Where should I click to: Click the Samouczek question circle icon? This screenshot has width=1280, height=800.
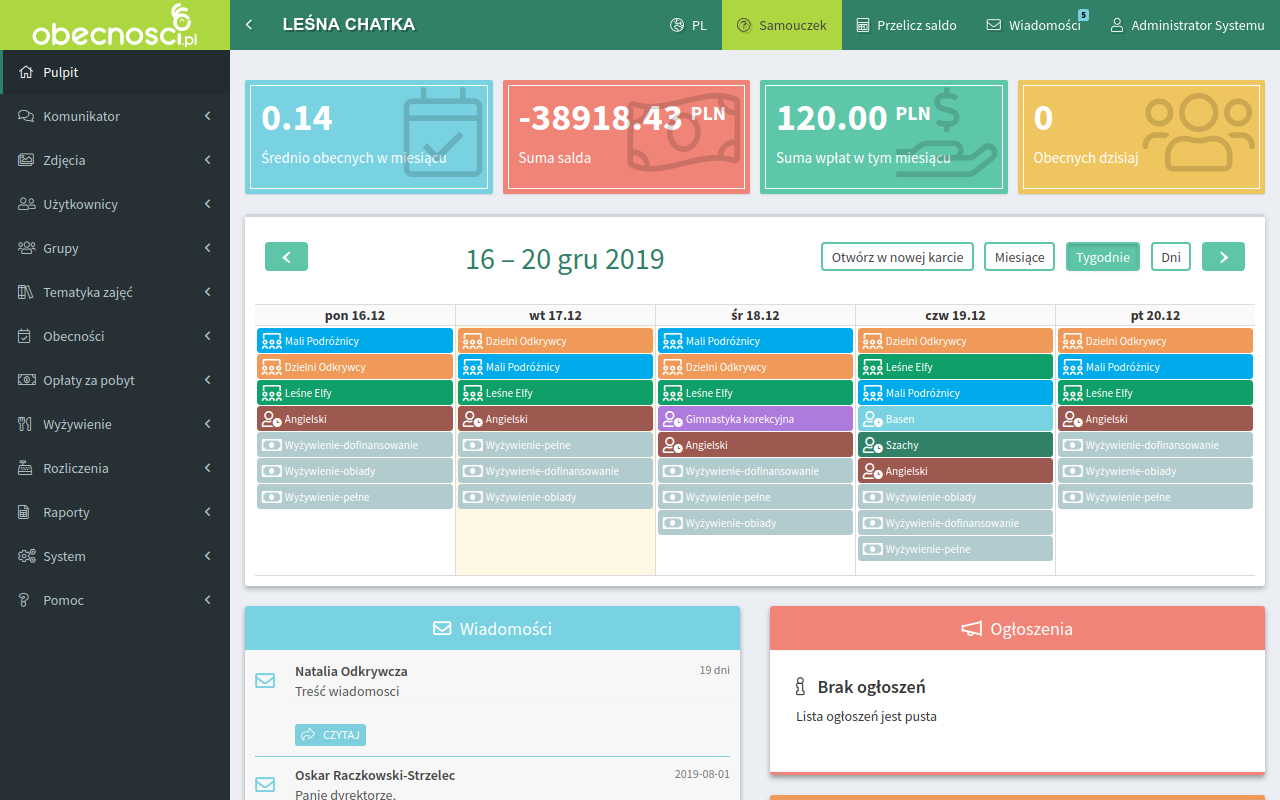(744, 25)
